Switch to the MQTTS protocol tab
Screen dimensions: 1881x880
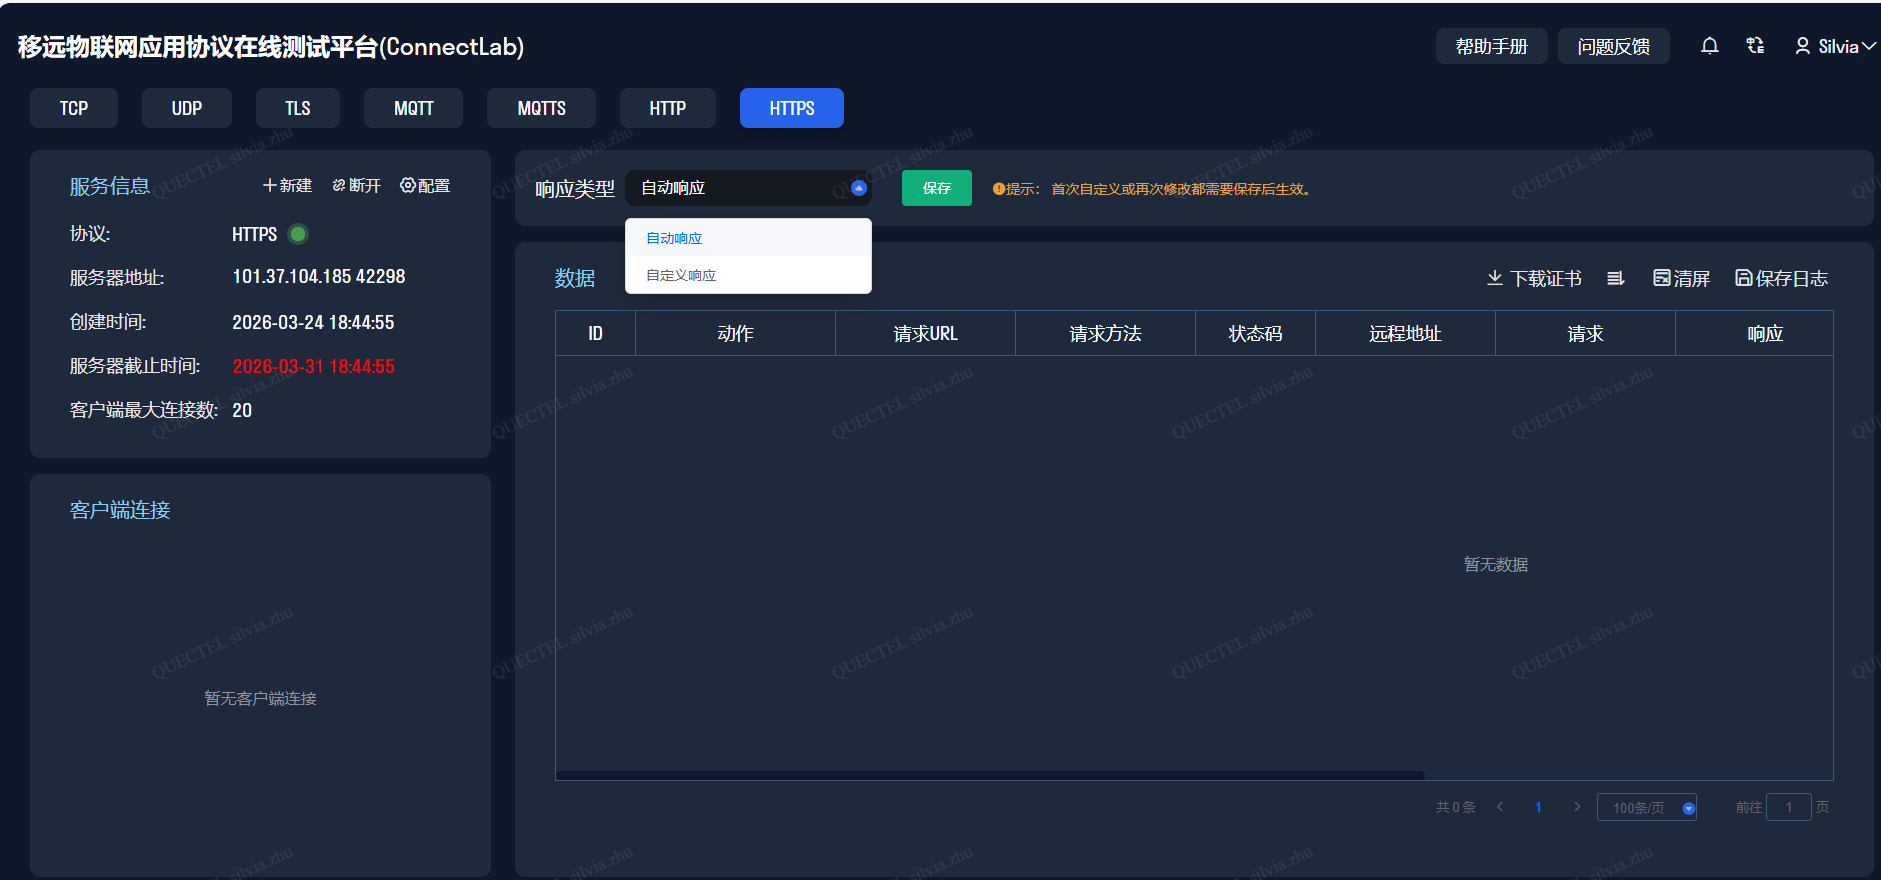[x=541, y=108]
